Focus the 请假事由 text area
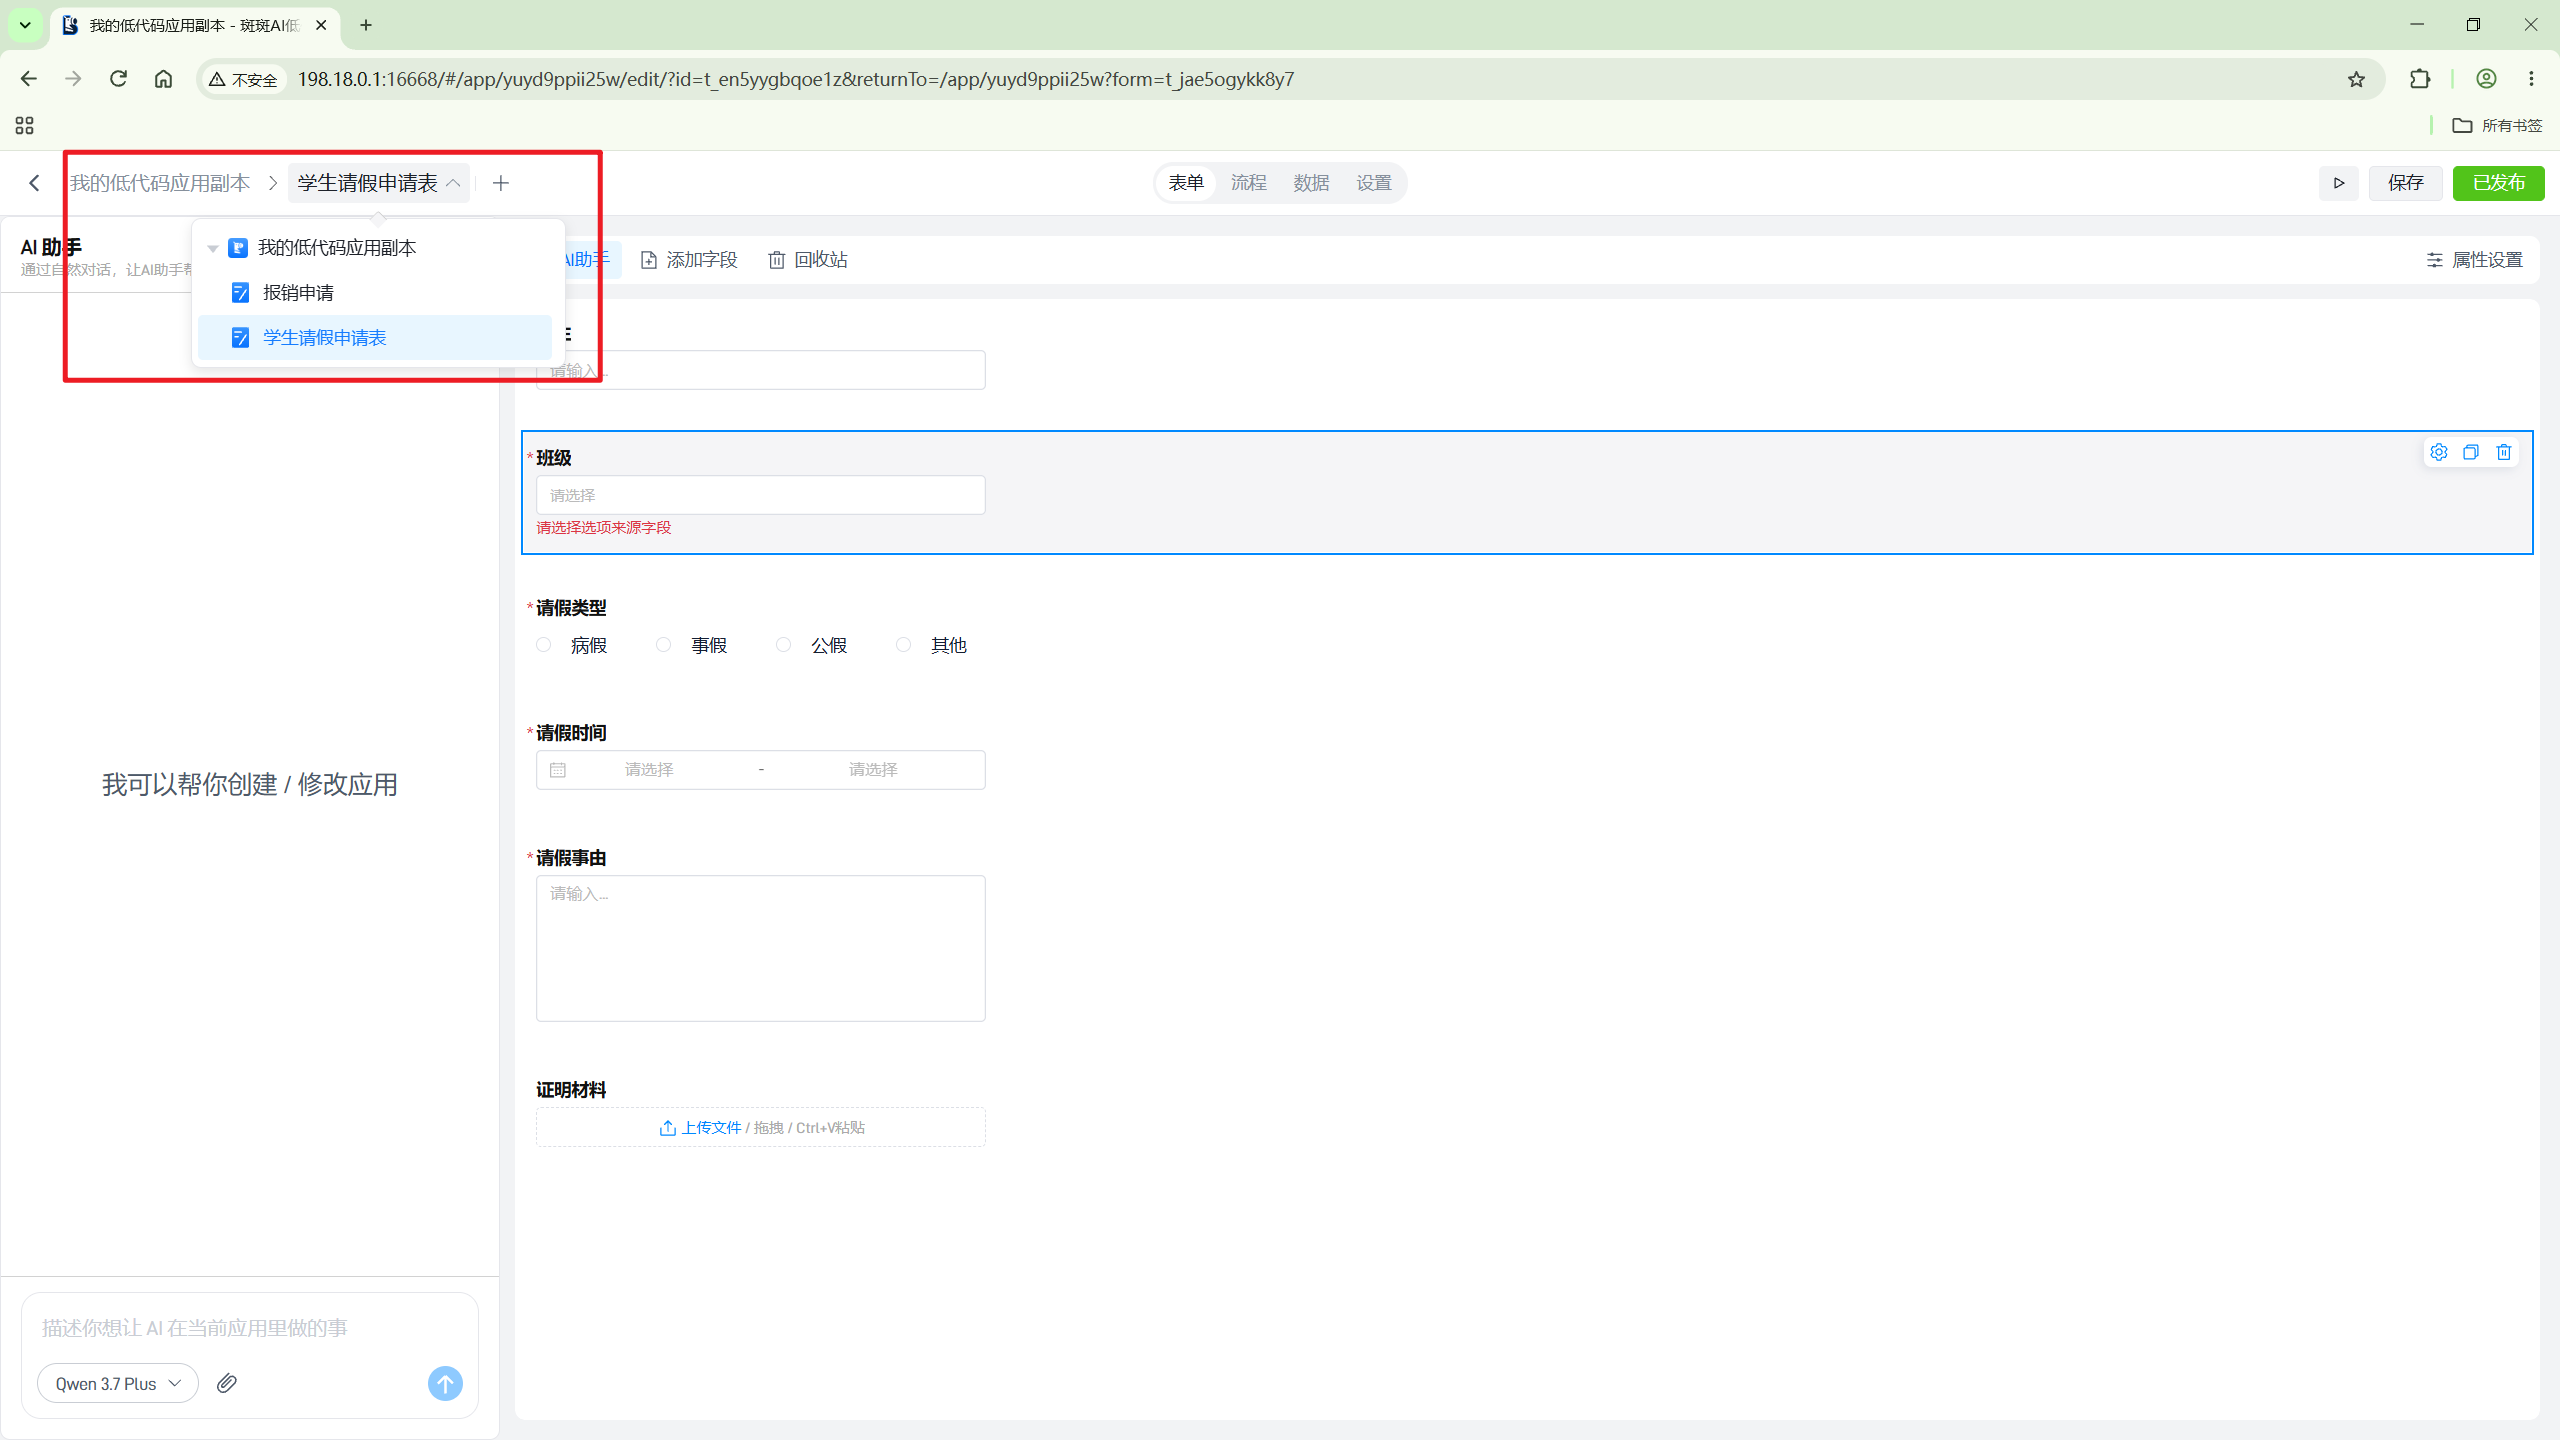This screenshot has height=1440, width=2560. point(760,948)
